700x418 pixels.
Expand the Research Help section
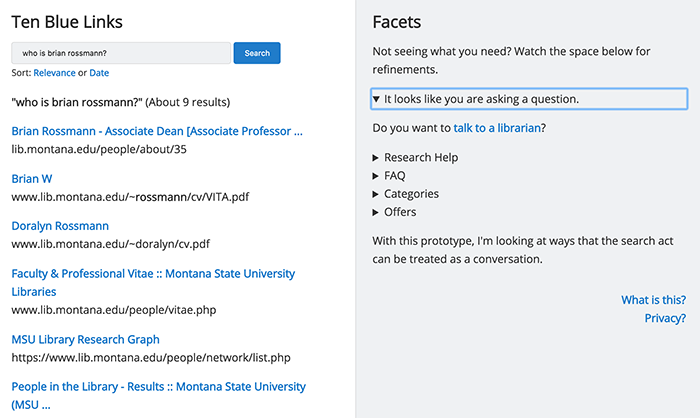point(420,158)
